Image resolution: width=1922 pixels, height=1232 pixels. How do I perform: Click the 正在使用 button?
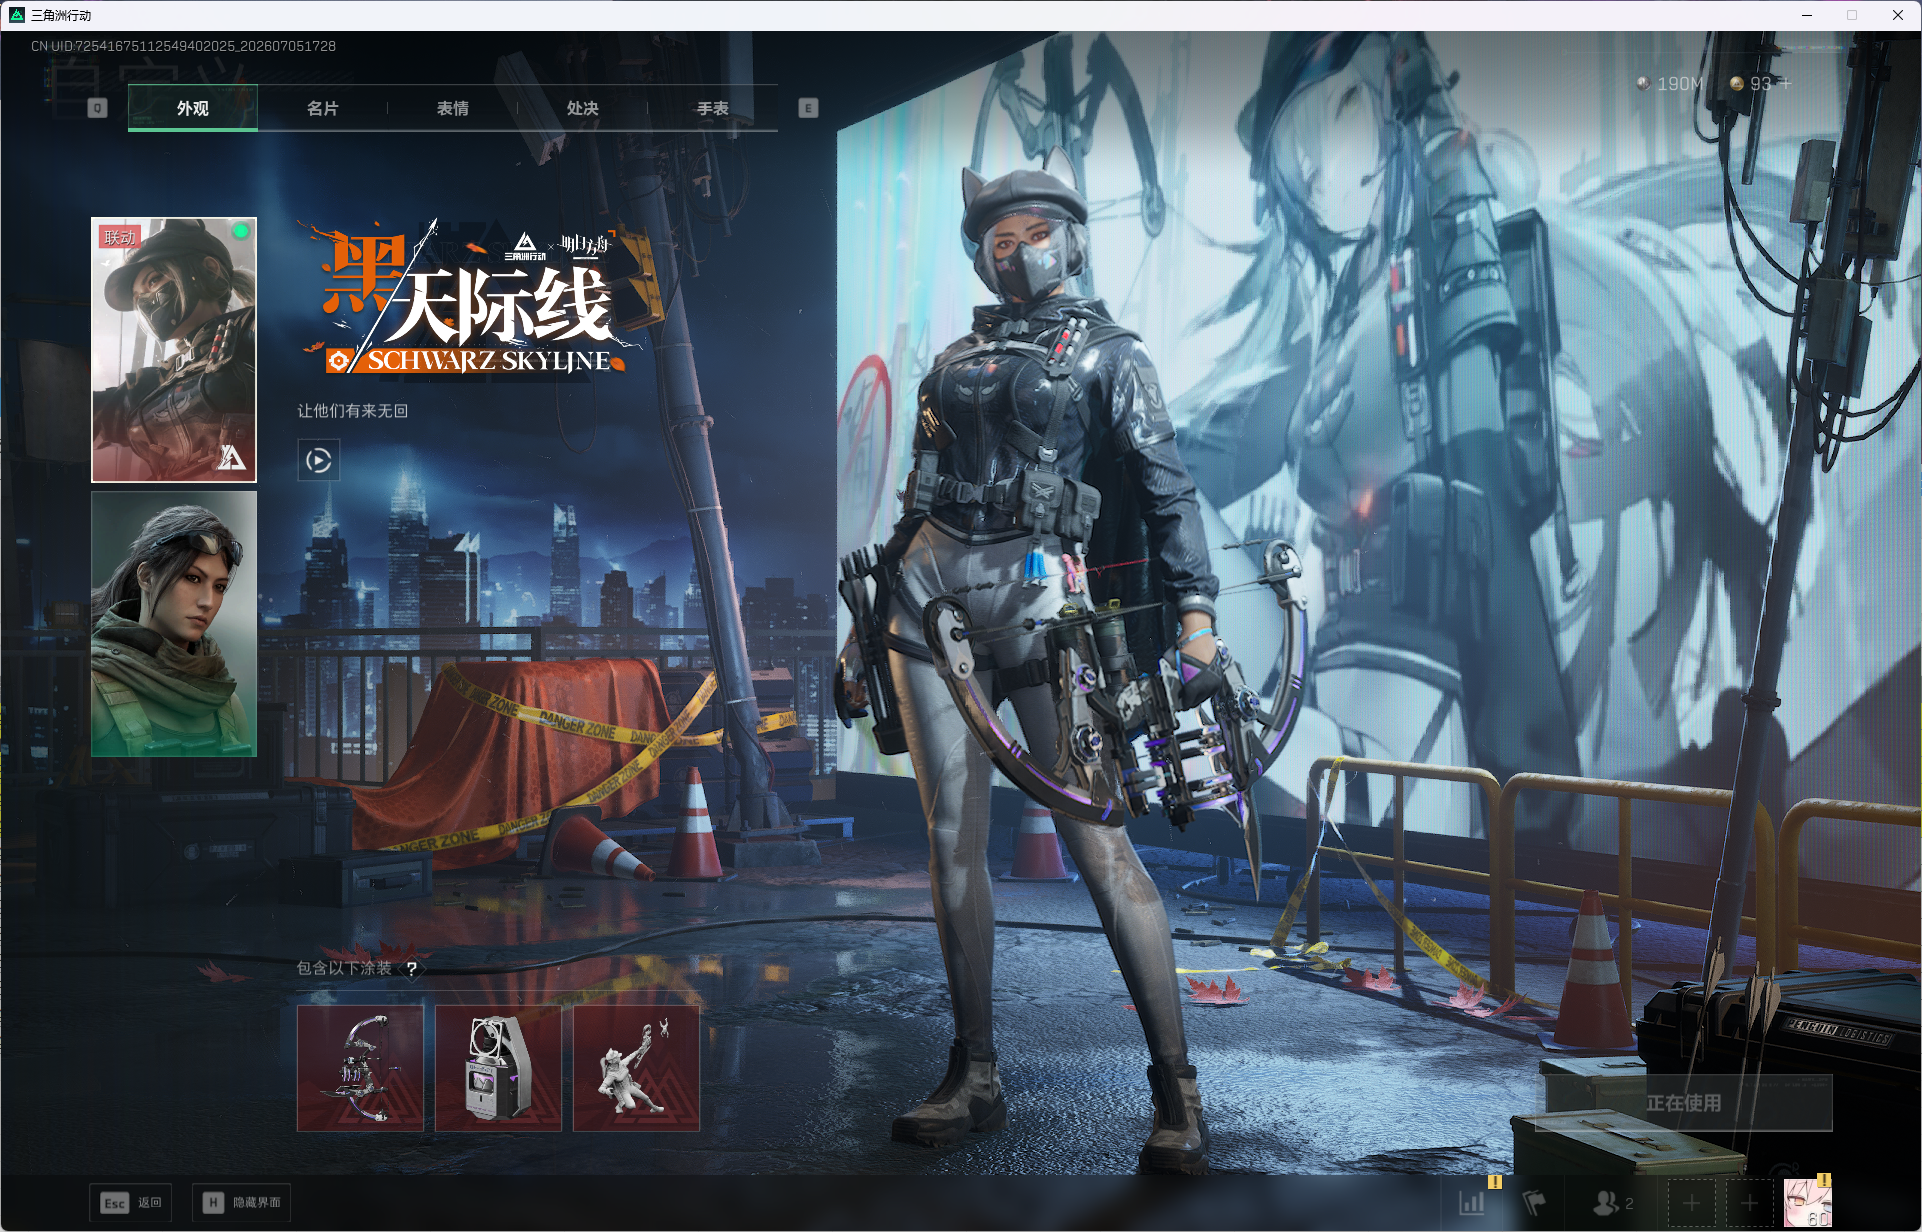point(1684,1103)
